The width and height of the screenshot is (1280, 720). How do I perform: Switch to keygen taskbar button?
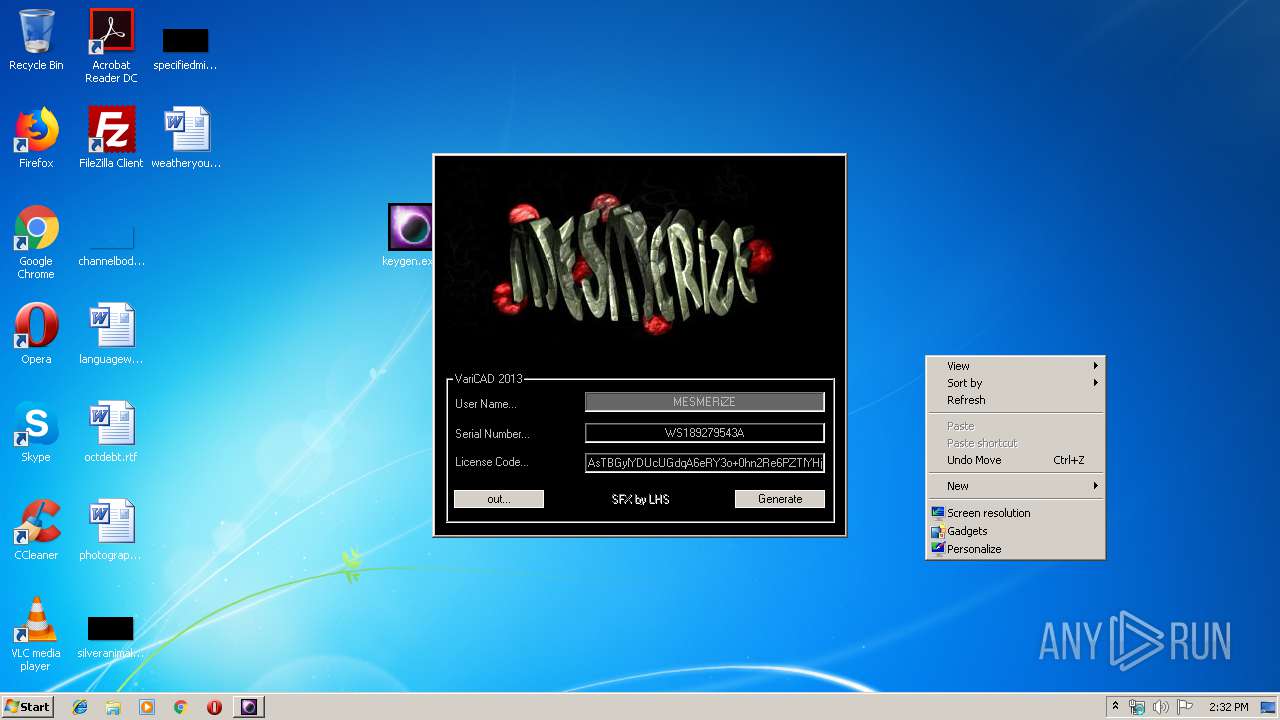coord(249,707)
